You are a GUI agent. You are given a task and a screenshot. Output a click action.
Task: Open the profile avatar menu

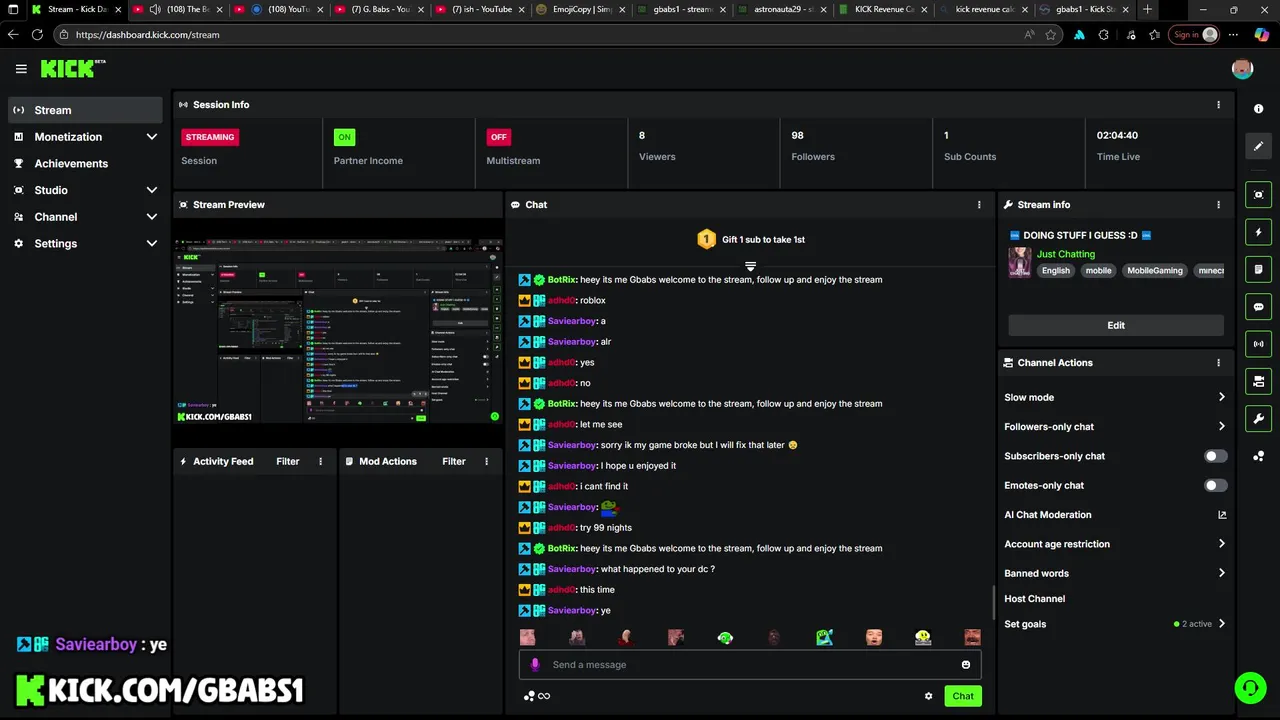point(1242,69)
